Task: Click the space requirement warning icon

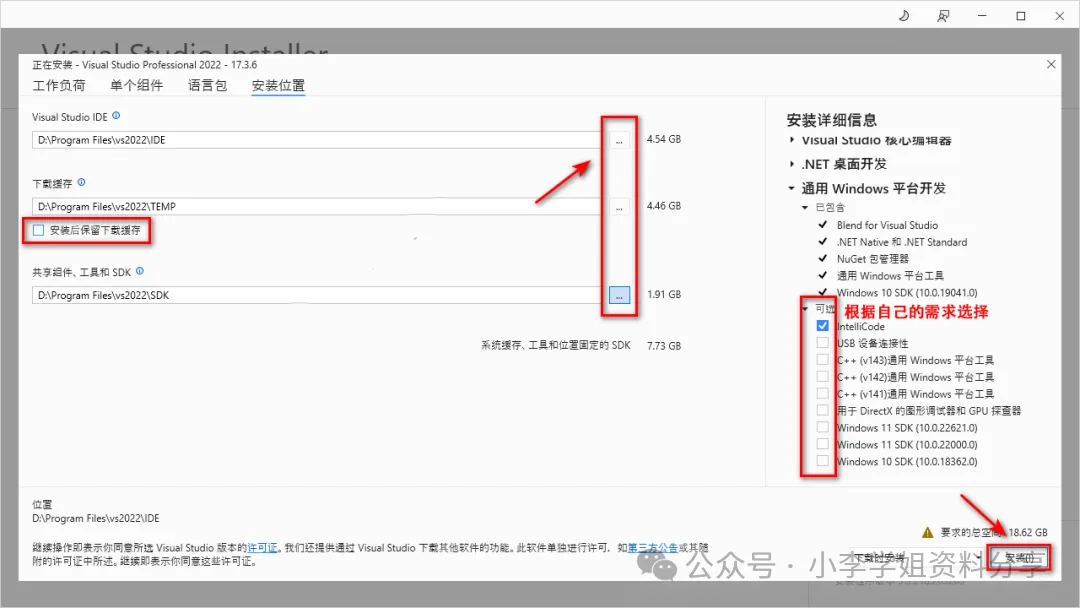Action: pyautogui.click(x=928, y=532)
